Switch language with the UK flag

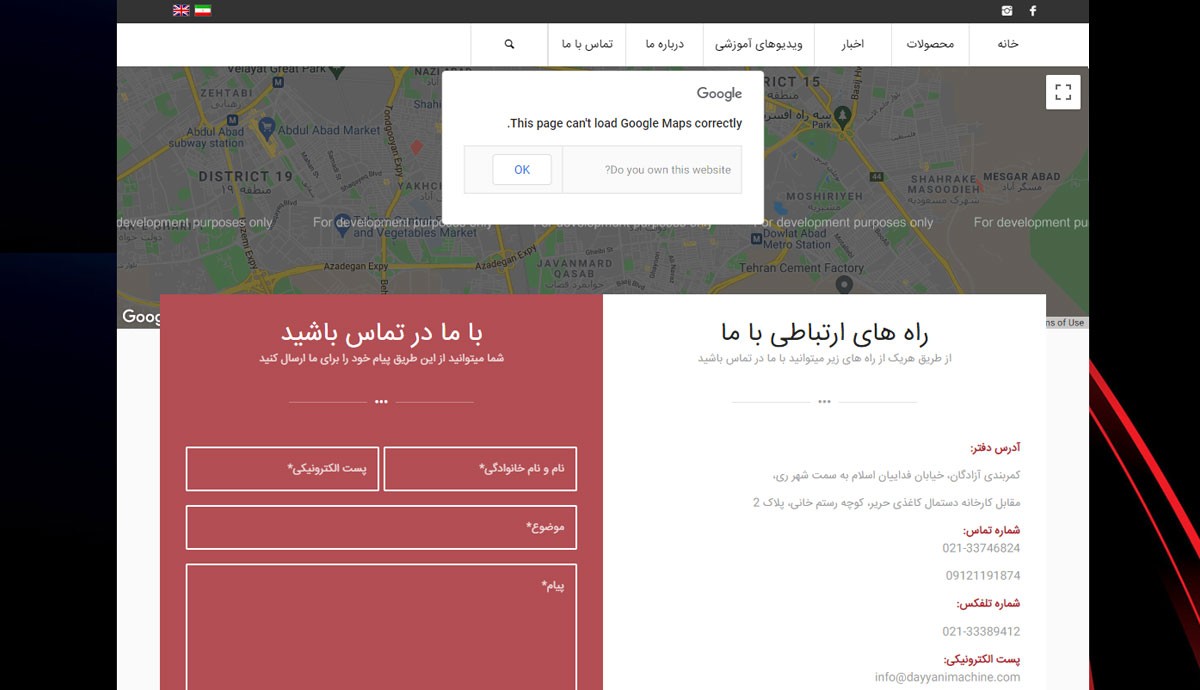(x=181, y=10)
